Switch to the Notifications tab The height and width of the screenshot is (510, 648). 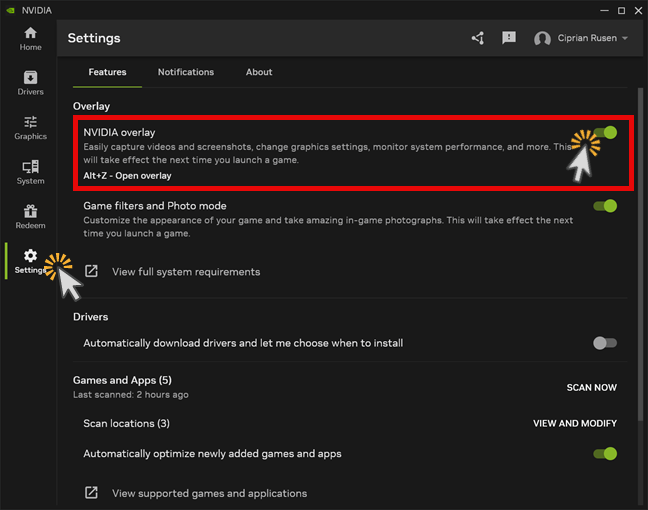[186, 72]
